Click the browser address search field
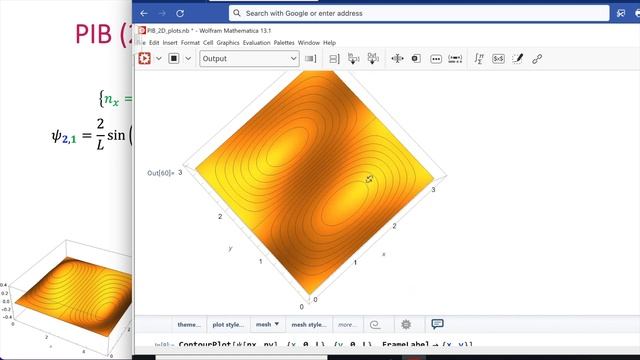The height and width of the screenshot is (360, 640). 419,13
